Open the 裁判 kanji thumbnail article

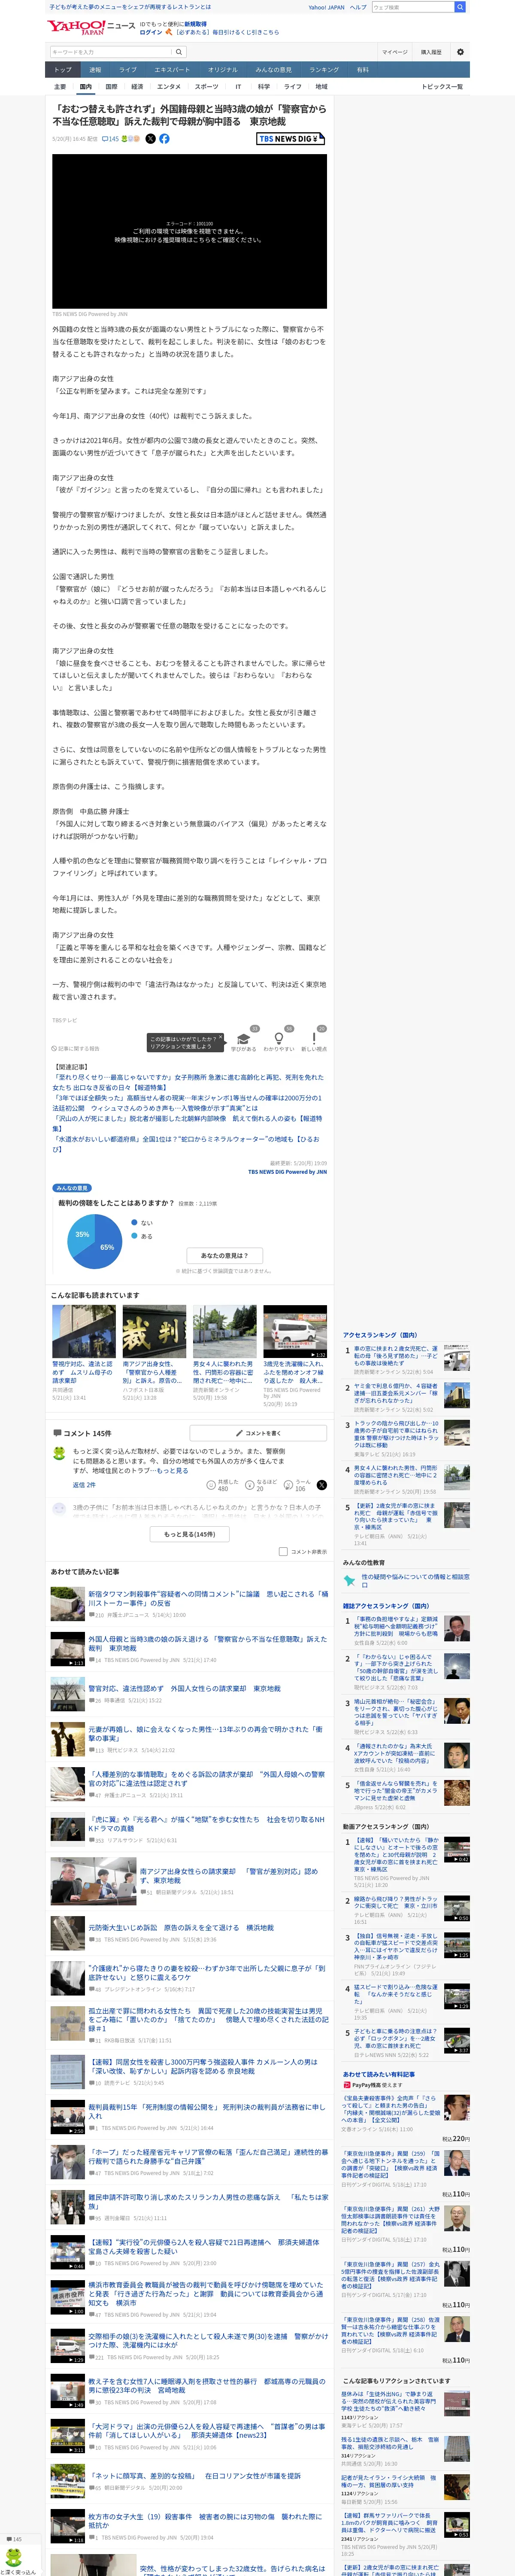[x=154, y=1331]
